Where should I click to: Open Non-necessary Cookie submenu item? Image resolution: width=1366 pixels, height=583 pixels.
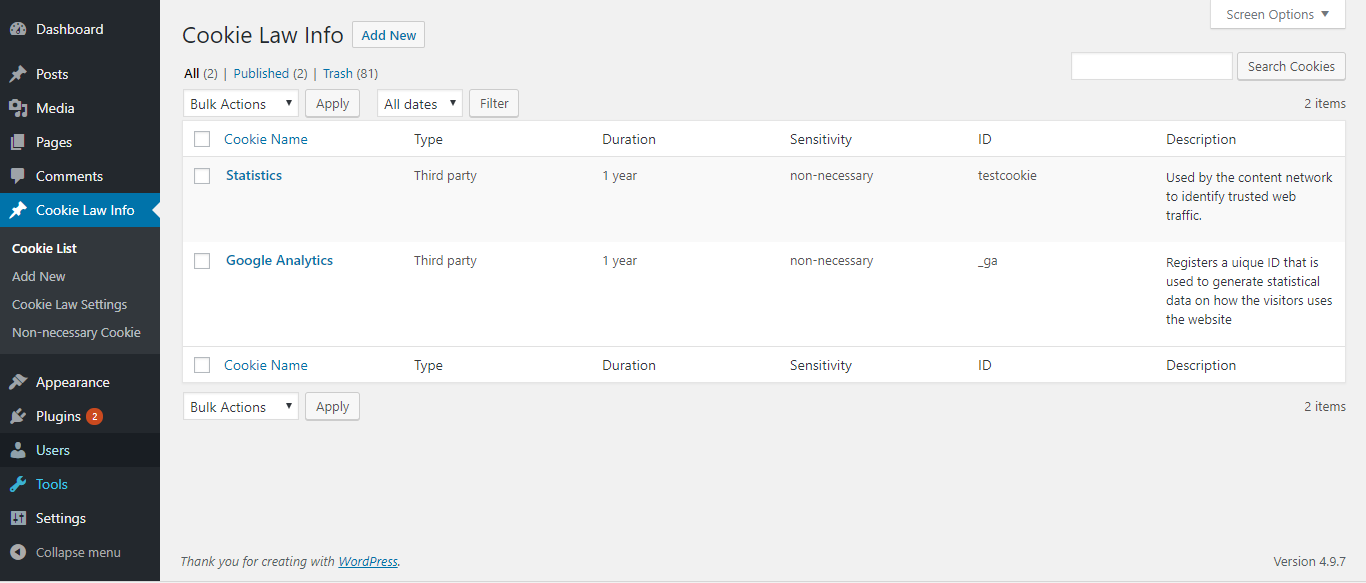coord(76,332)
